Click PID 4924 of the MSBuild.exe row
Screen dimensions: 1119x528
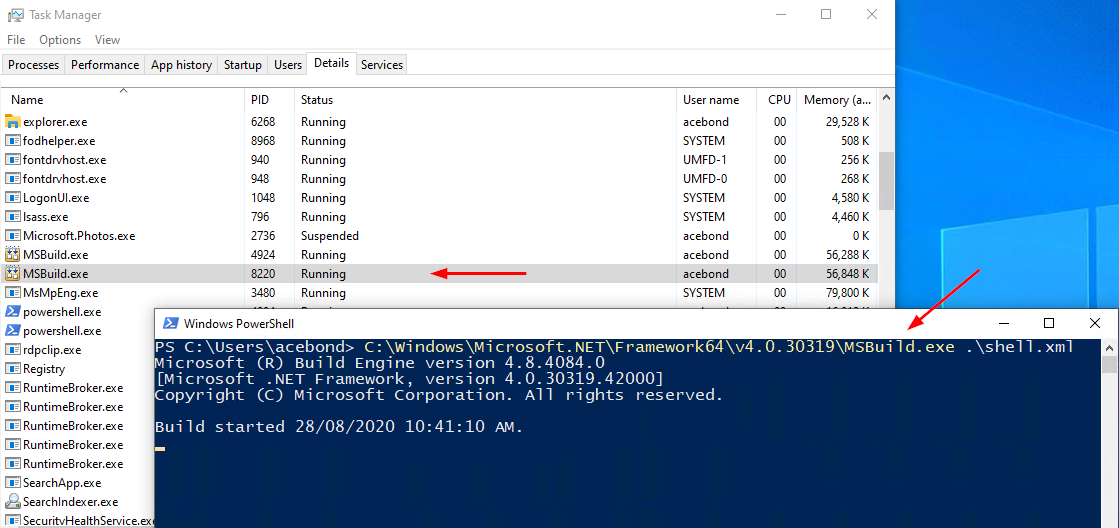[263, 255]
